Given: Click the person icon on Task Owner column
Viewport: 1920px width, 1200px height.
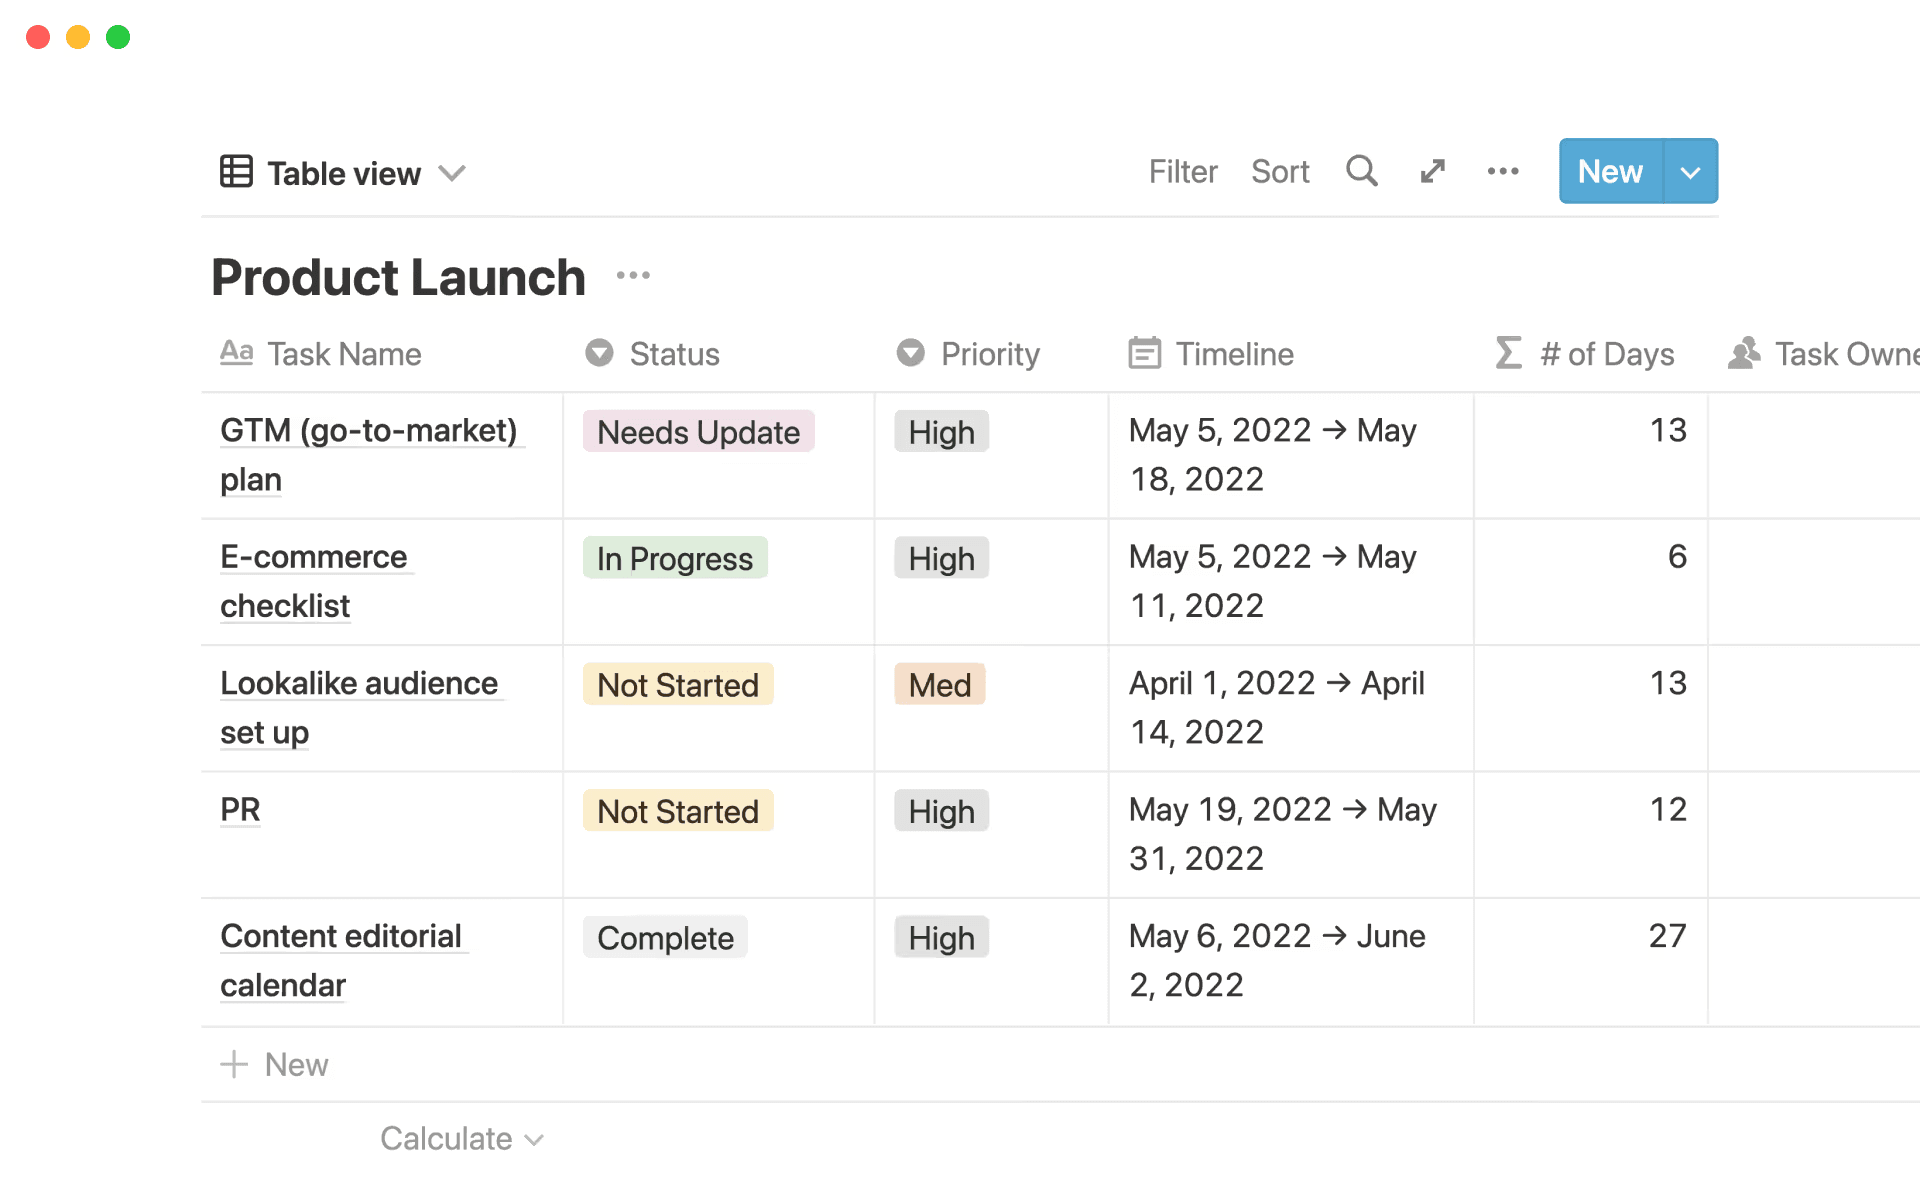Looking at the screenshot, I should coord(1744,353).
